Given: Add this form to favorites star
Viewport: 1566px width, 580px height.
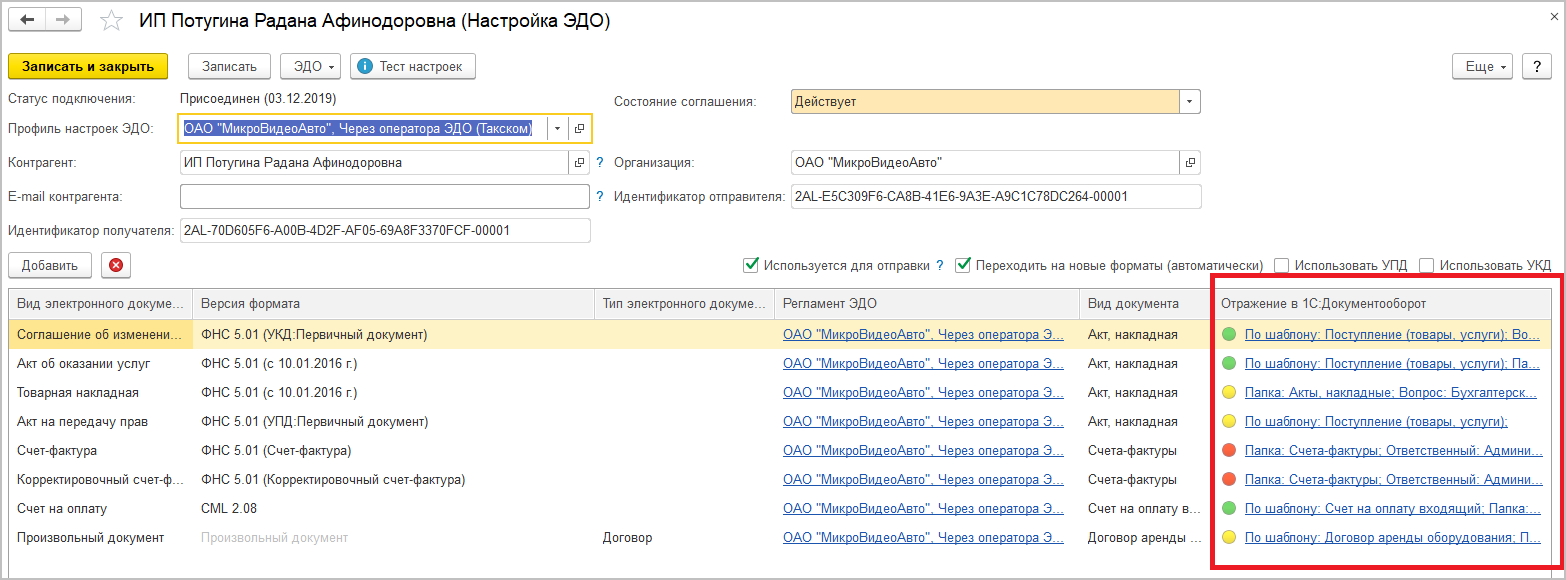Looking at the screenshot, I should (112, 21).
